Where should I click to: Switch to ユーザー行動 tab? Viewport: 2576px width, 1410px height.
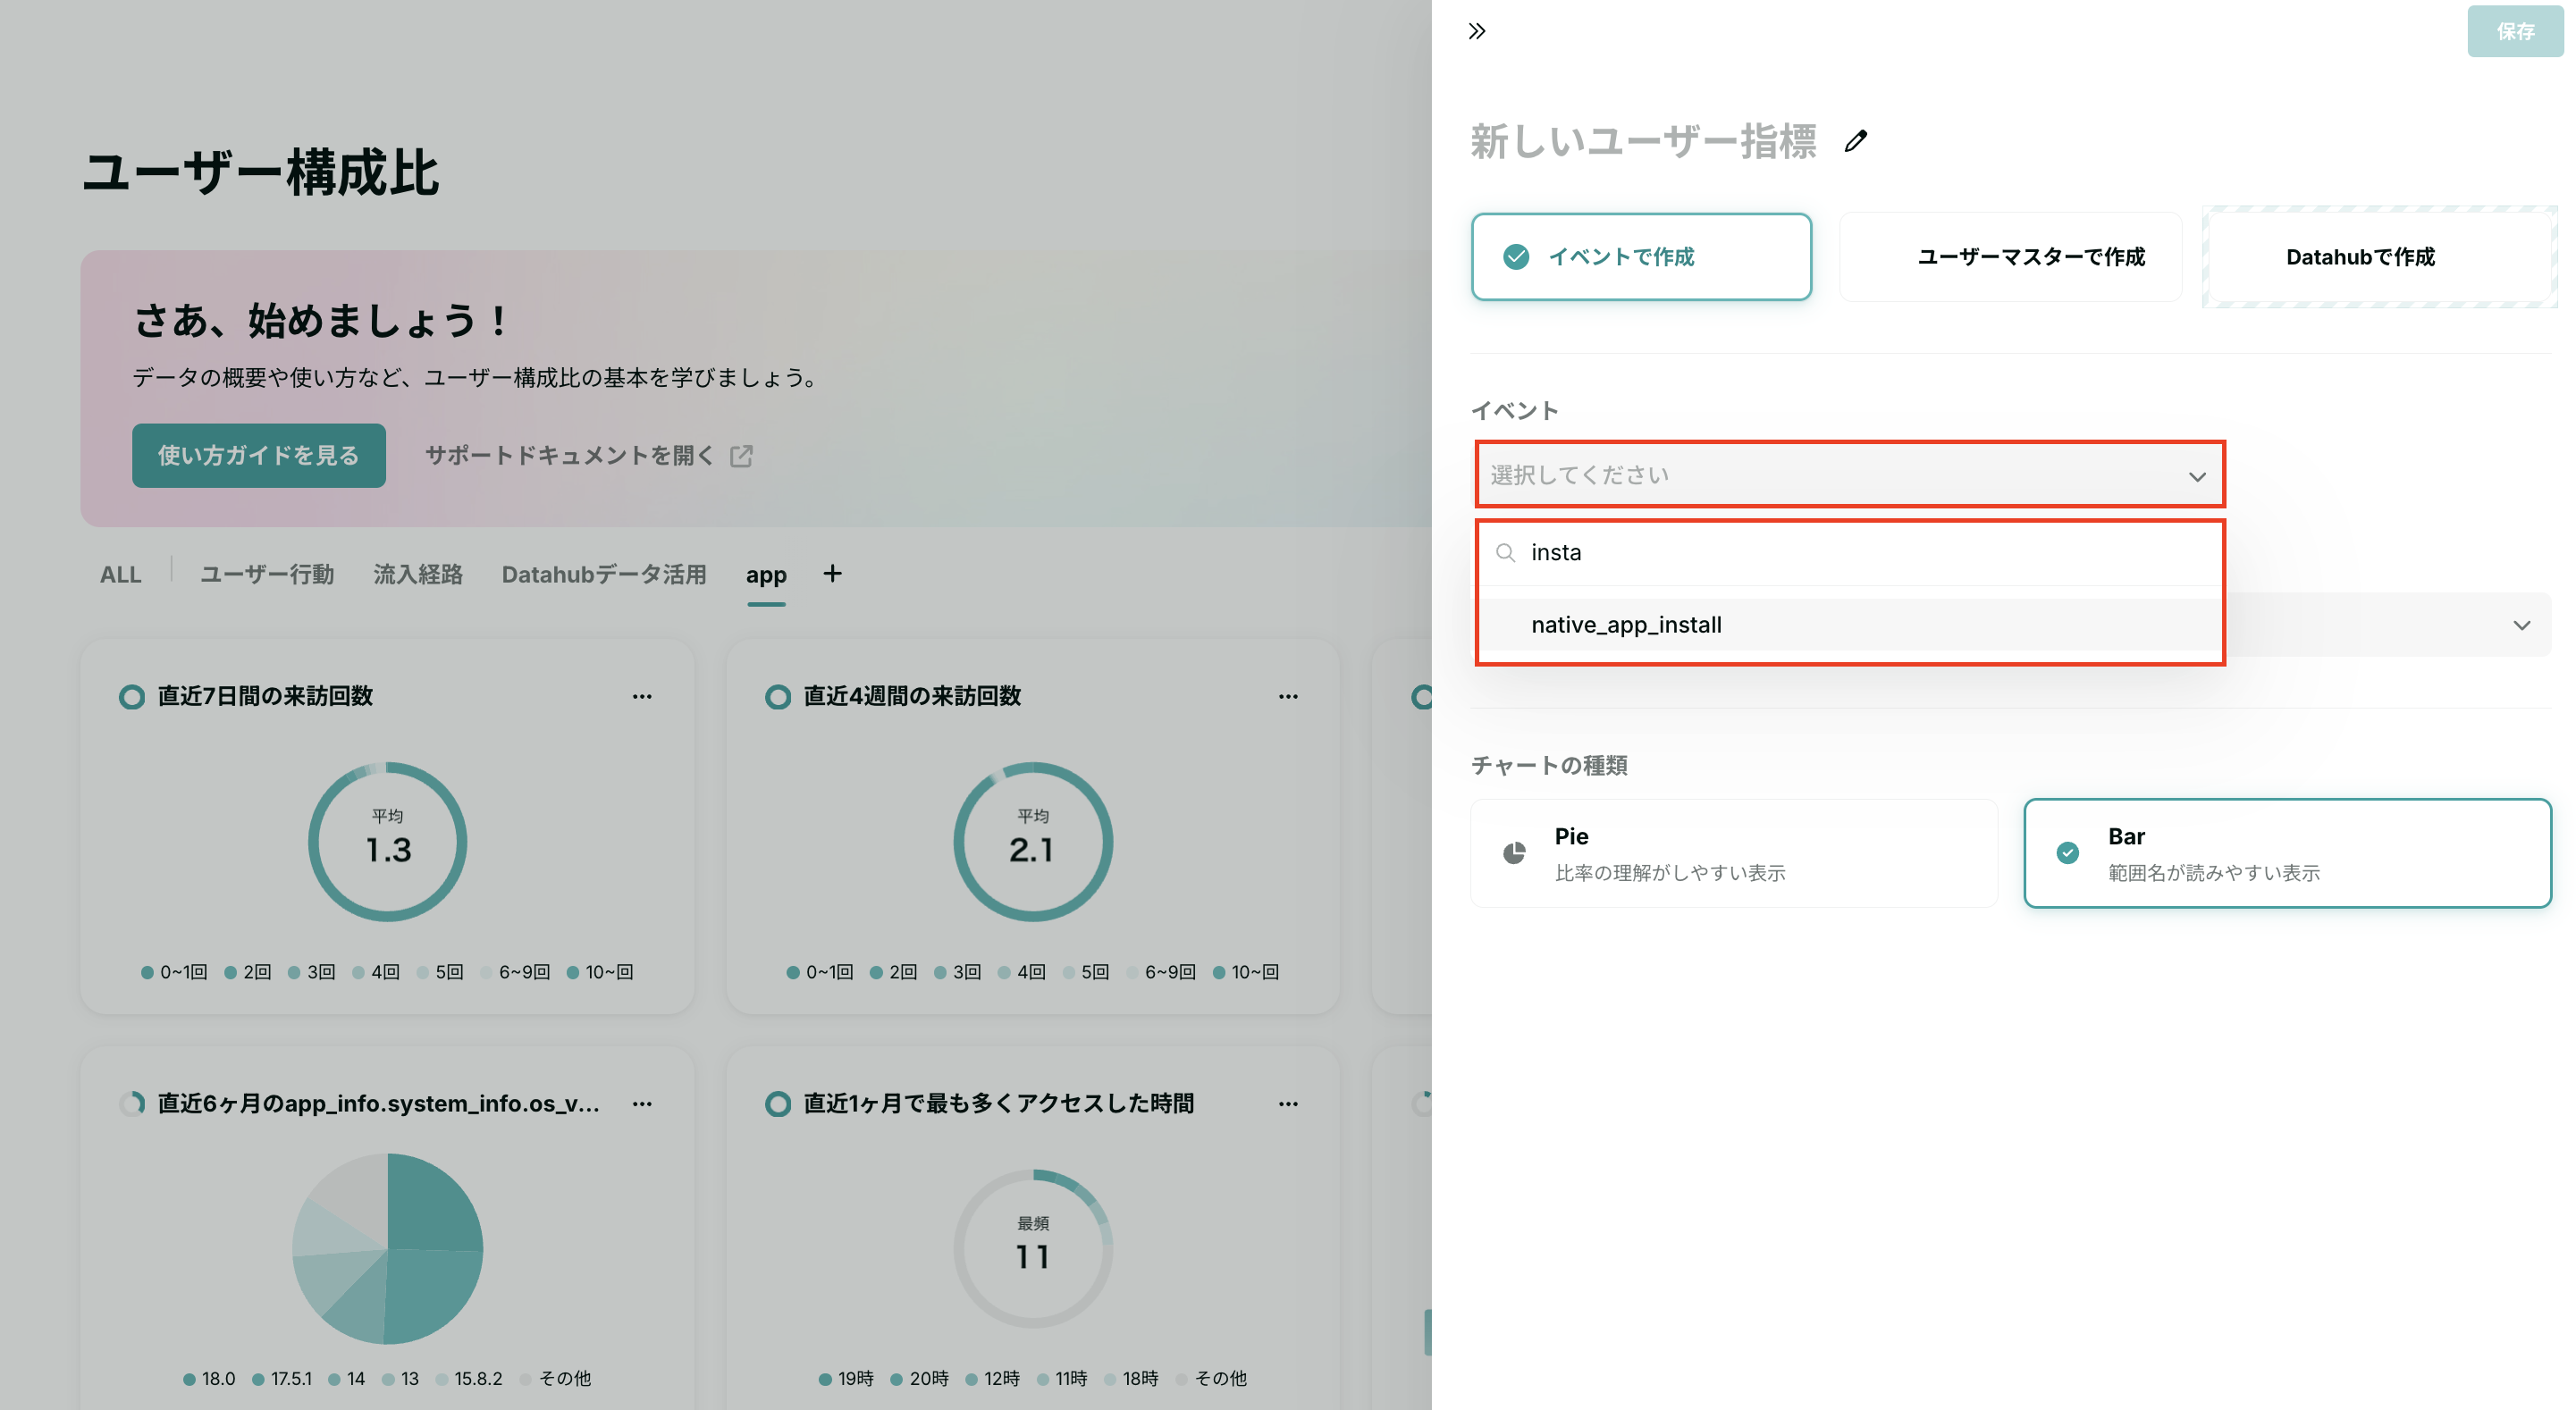[267, 574]
